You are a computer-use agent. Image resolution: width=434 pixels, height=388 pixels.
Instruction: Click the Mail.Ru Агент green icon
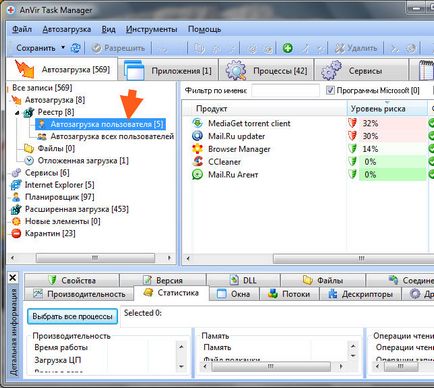(x=198, y=174)
